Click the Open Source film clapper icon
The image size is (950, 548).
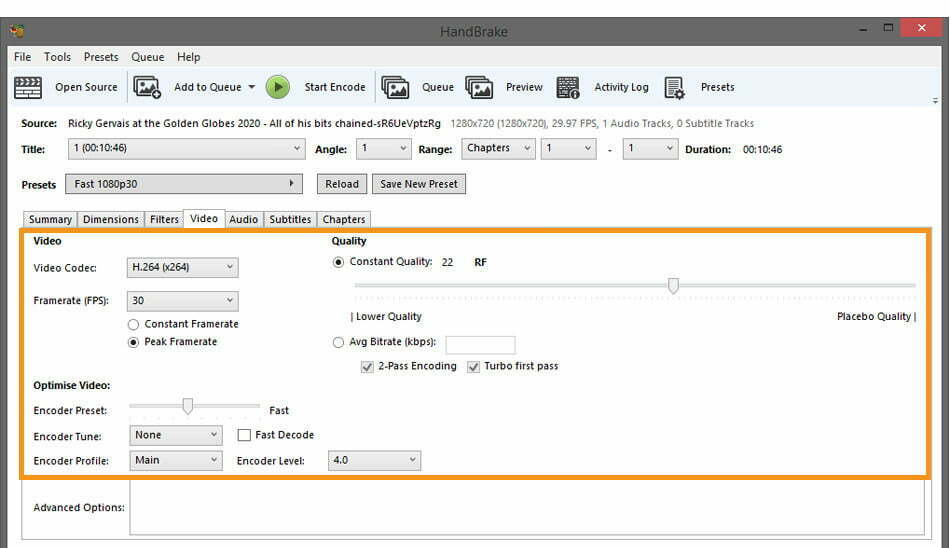pos(28,87)
